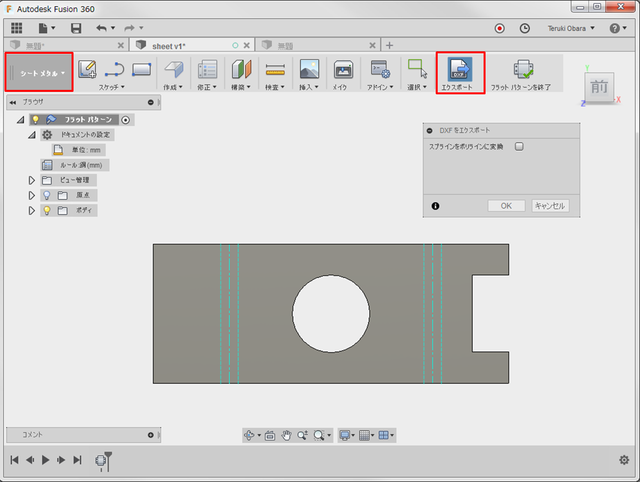Screen dimensions: 640x482
Task: Click the flange icon above 作成
Action: [x=174, y=69]
